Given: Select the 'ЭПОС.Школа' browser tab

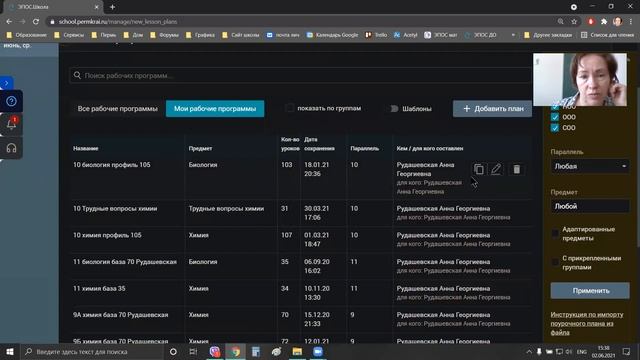Looking at the screenshot, I should 53,7.
